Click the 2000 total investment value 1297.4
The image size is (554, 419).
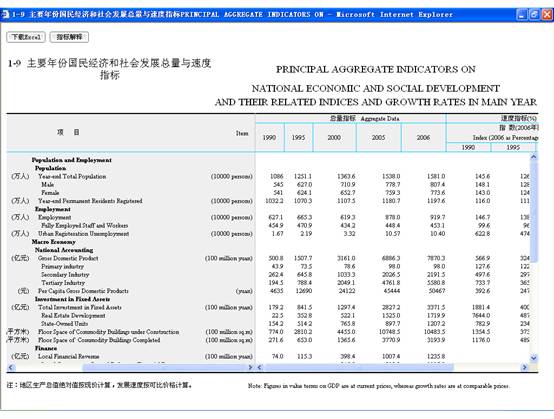coord(346,307)
